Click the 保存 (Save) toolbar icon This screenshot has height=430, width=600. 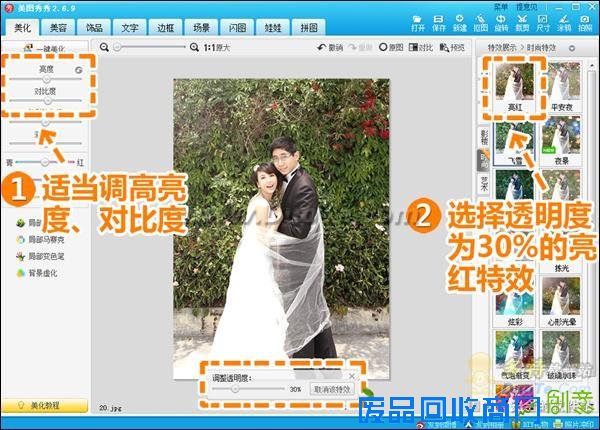pyautogui.click(x=439, y=25)
